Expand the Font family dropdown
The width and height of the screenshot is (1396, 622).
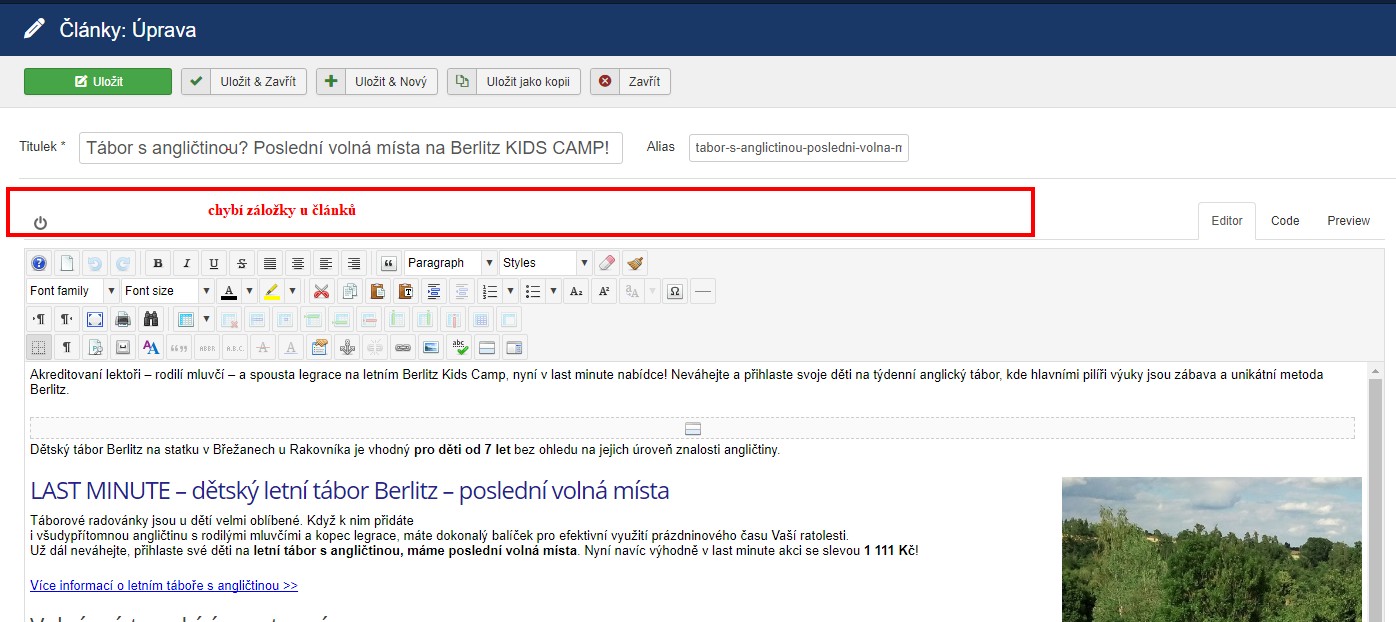(x=71, y=291)
